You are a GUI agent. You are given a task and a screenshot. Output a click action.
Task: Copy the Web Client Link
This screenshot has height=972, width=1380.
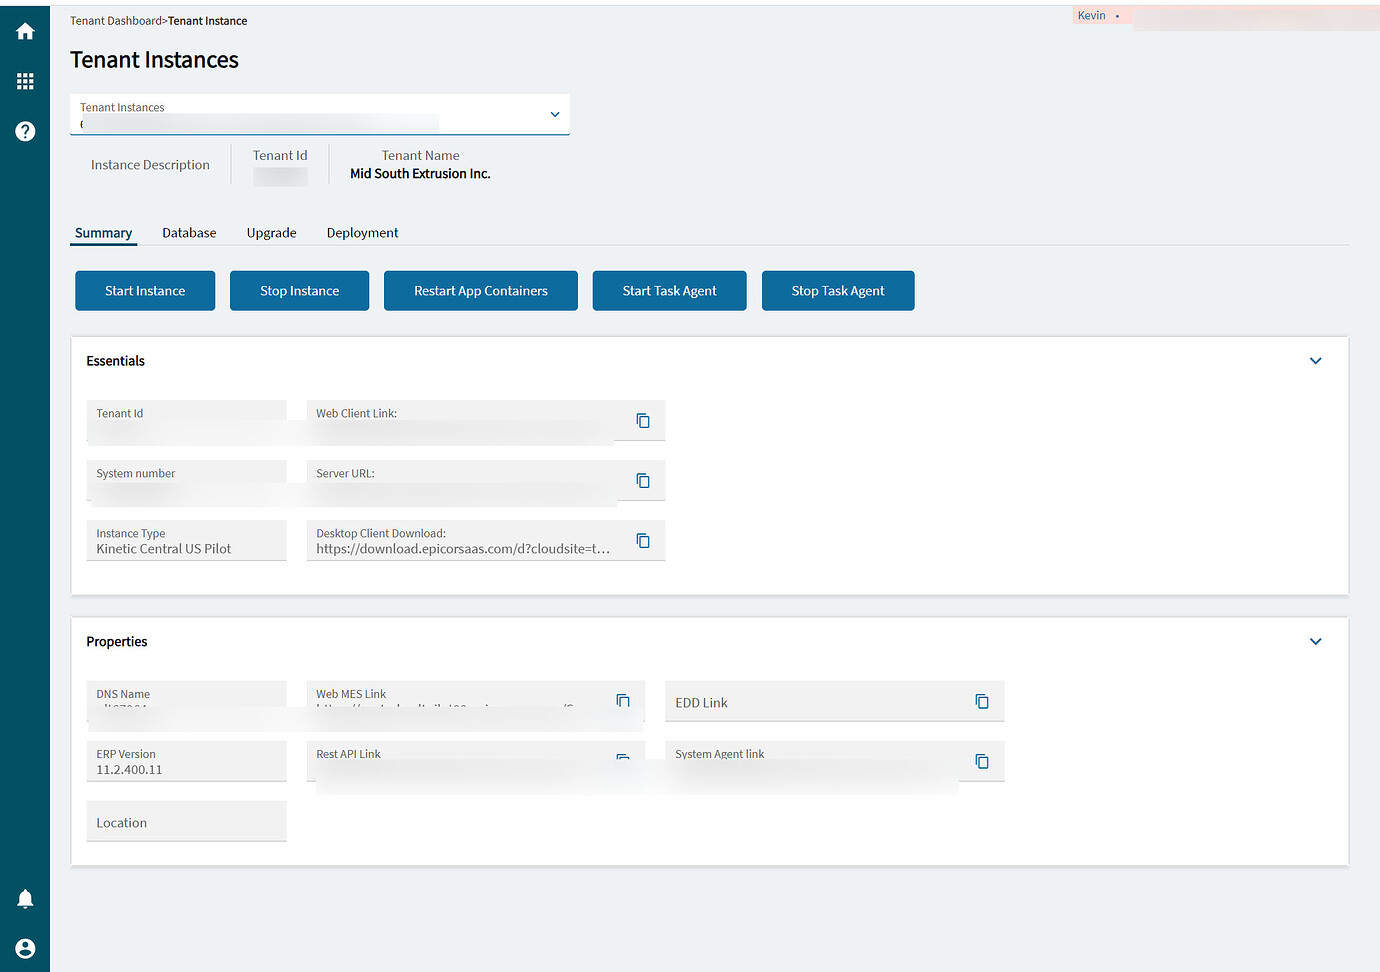click(640, 420)
